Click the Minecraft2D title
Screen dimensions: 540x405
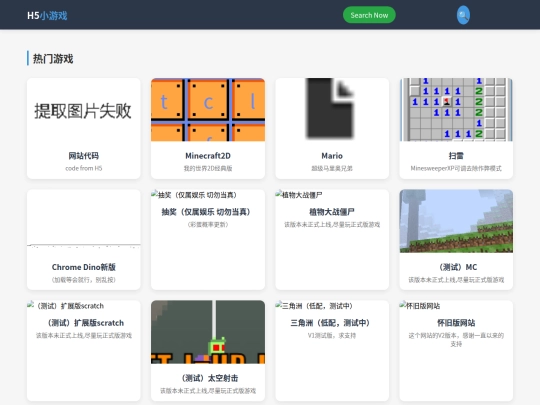pyautogui.click(x=208, y=156)
